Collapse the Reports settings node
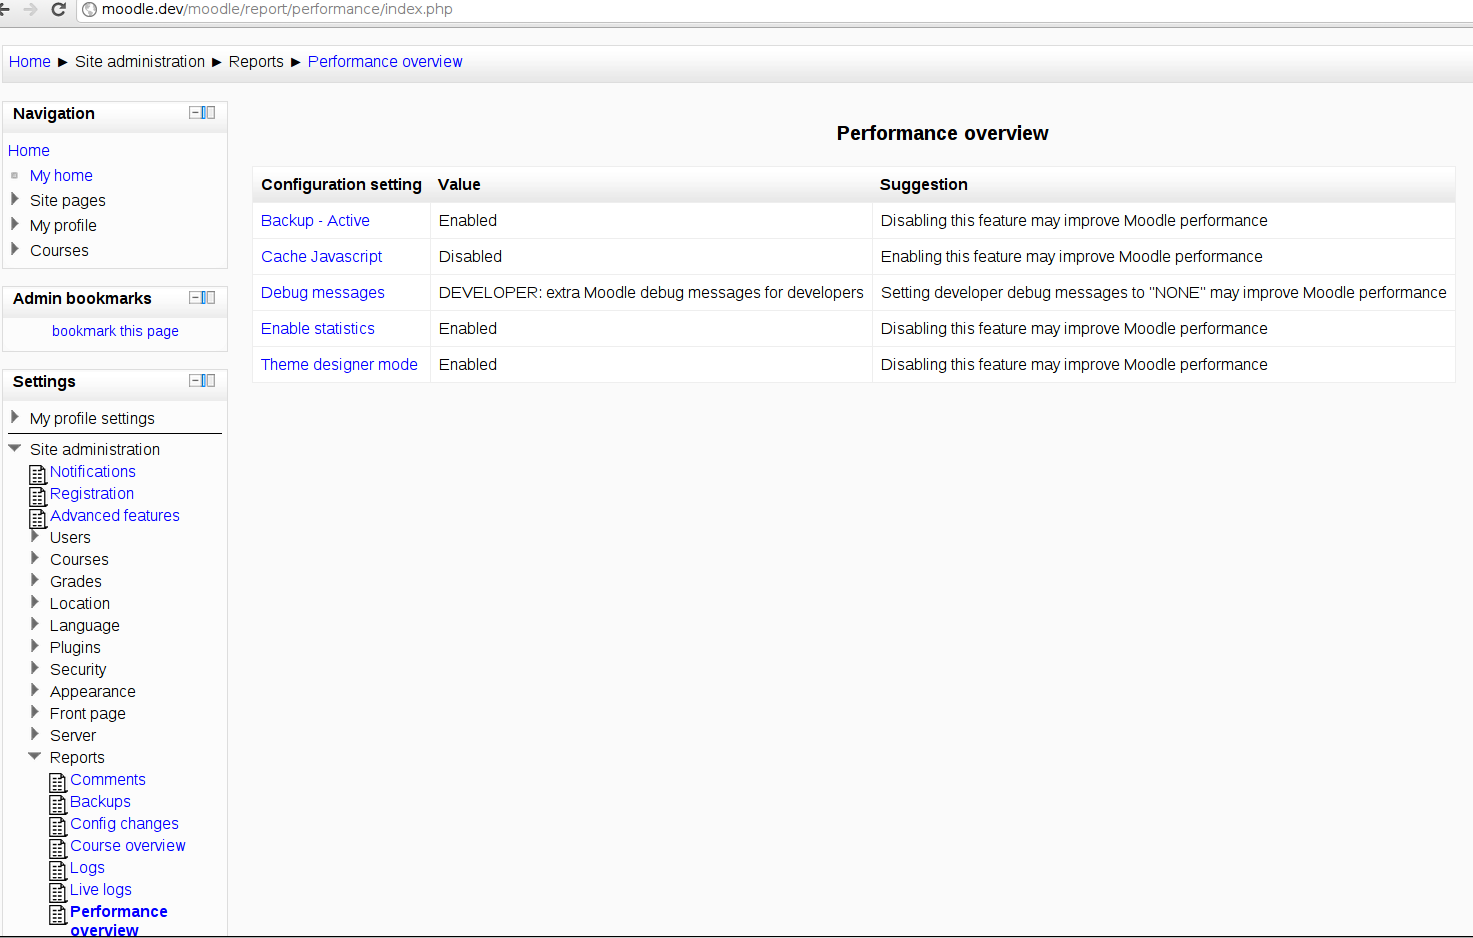 35,756
